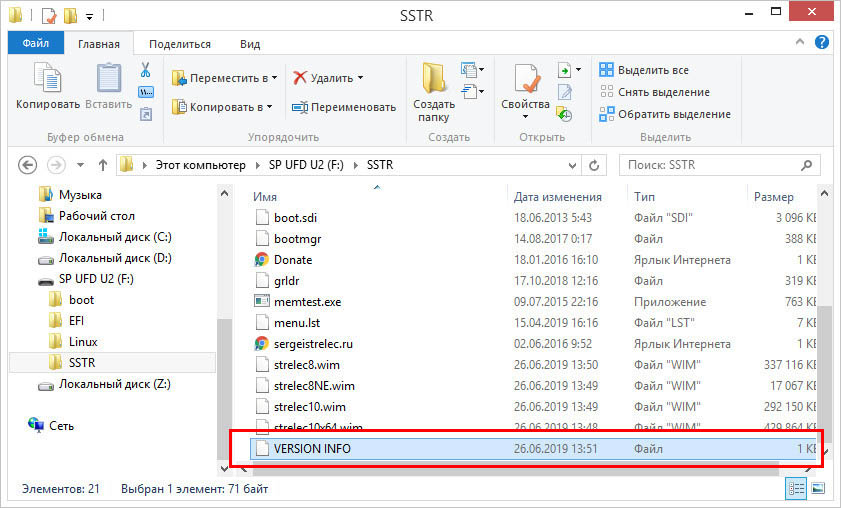Open the Открыть dropdown arrow

pyautogui.click(x=578, y=70)
